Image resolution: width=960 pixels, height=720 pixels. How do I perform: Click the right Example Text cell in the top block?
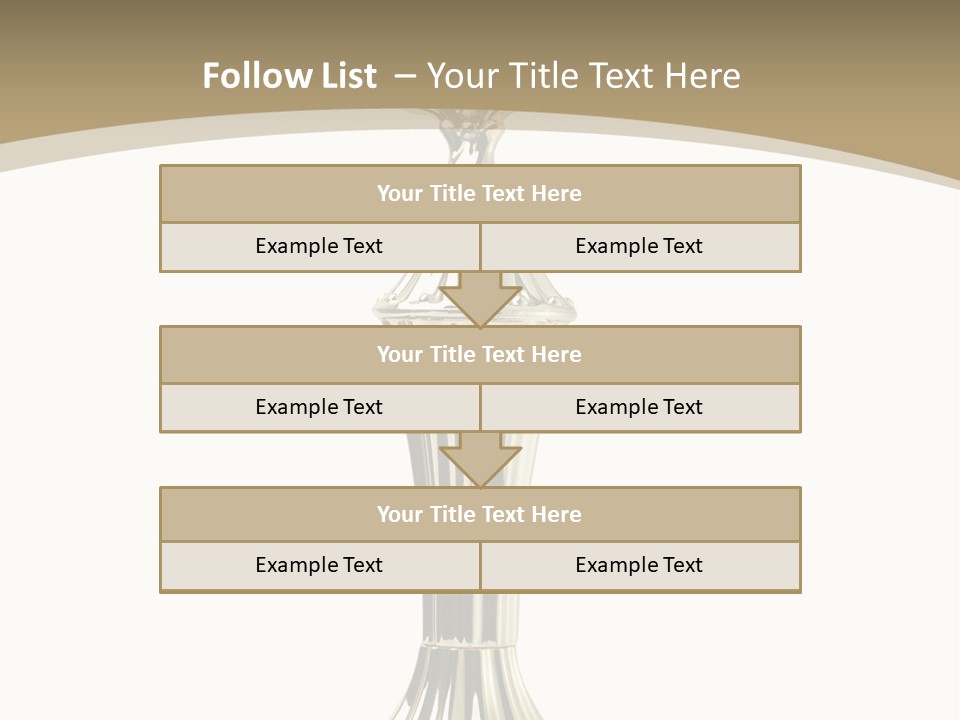(x=639, y=247)
